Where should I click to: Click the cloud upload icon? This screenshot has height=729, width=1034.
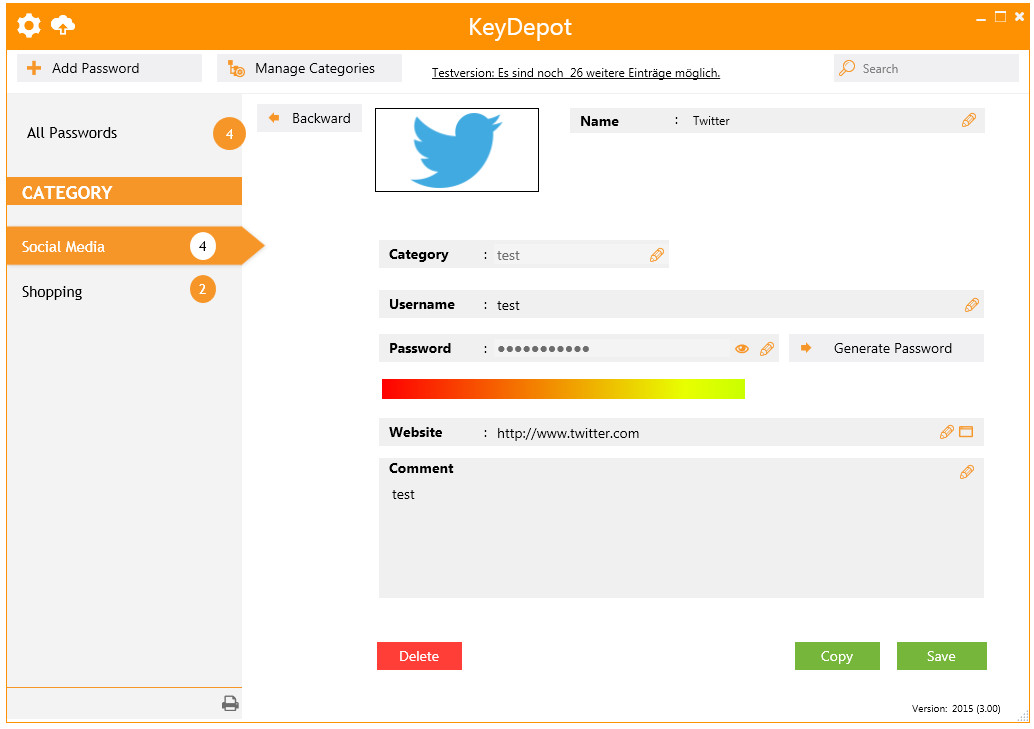tap(63, 26)
